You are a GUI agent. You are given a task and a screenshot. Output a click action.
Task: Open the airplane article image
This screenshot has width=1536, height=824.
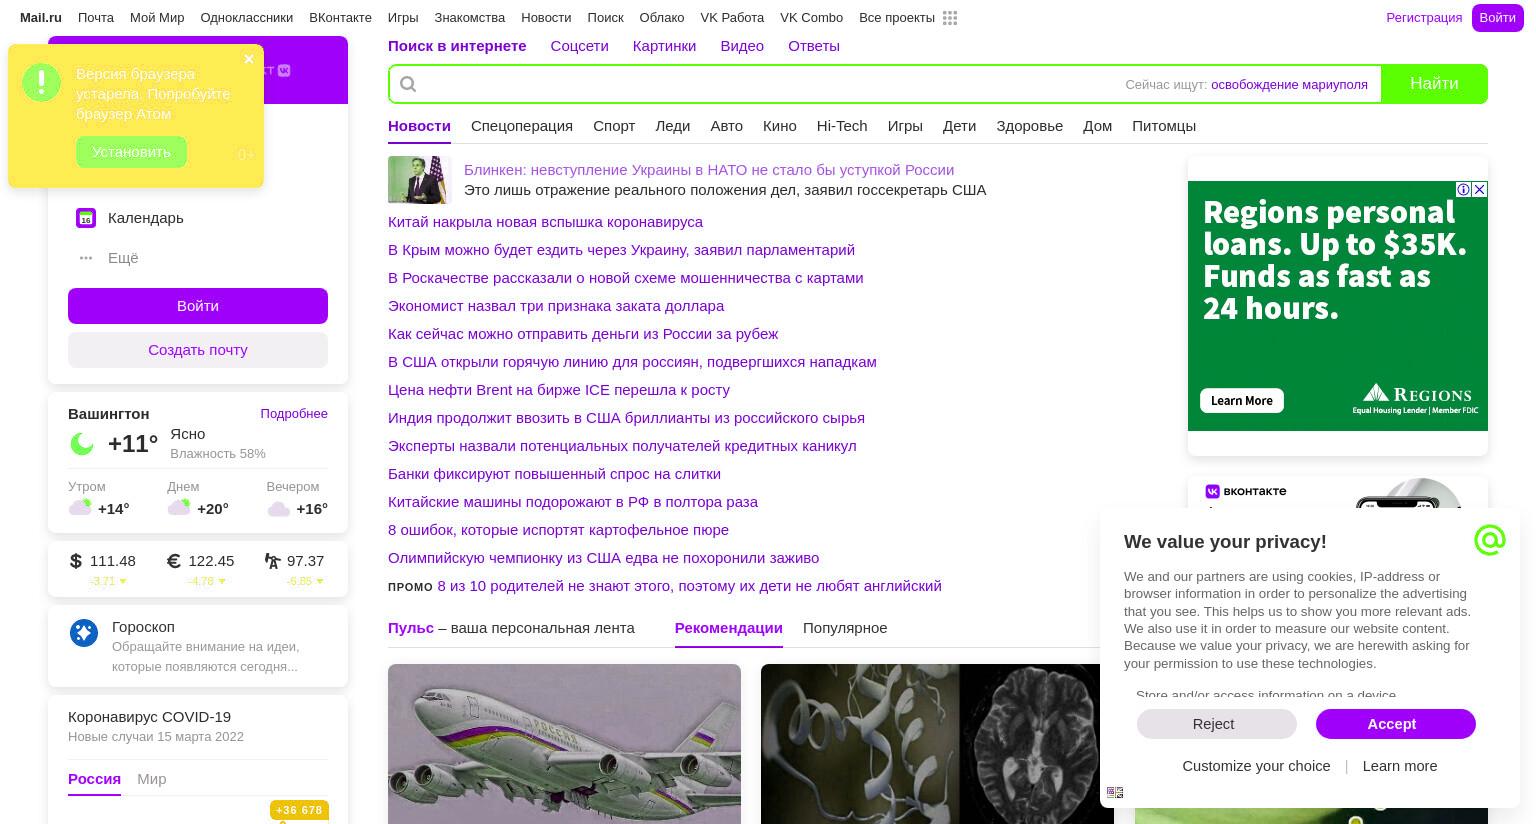click(x=564, y=744)
